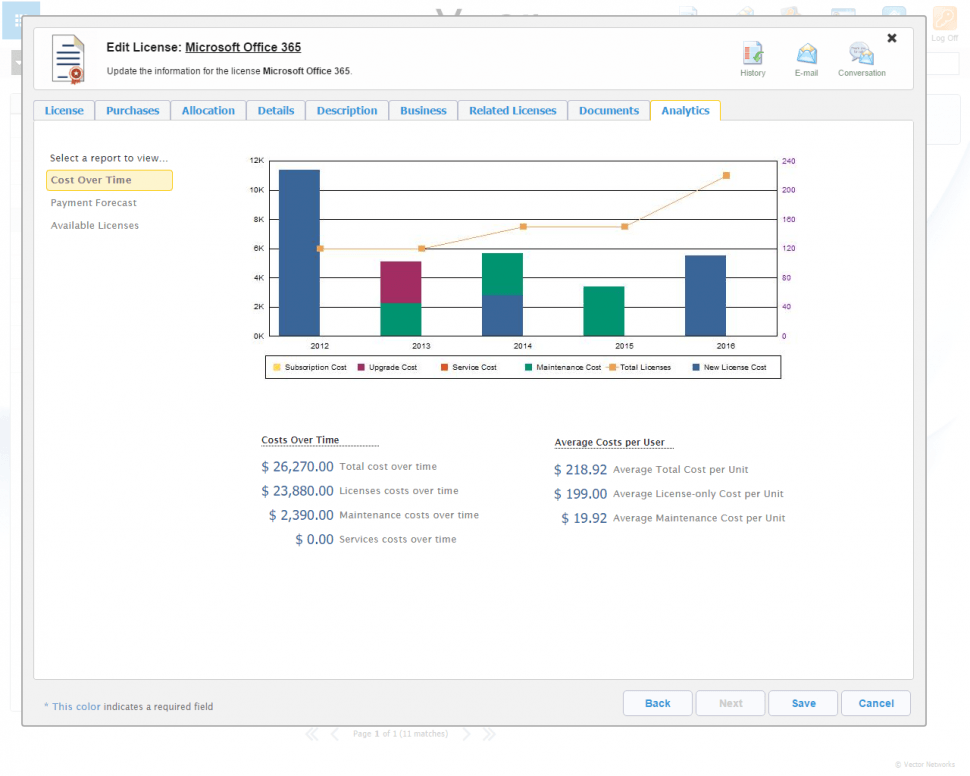Click the $ 23,880.00 licenses cost value
The height and width of the screenshot is (776, 970).
pyautogui.click(x=297, y=491)
